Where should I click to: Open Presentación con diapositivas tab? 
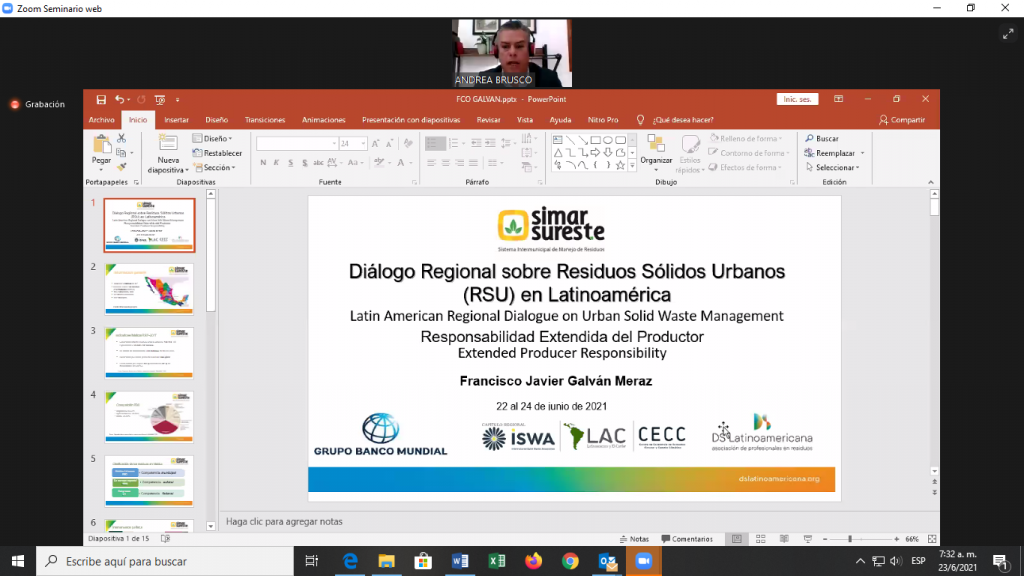[x=411, y=120]
